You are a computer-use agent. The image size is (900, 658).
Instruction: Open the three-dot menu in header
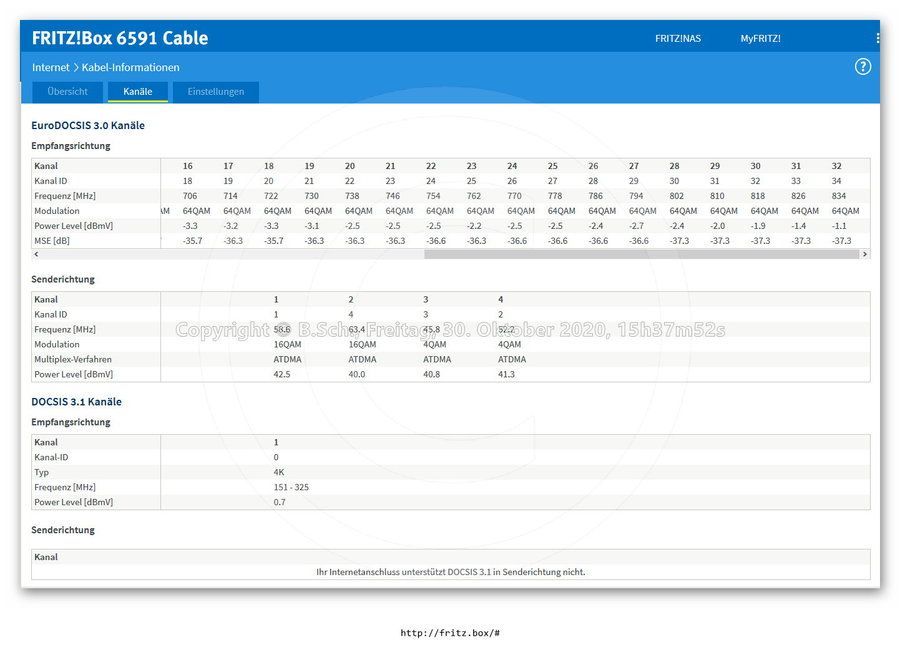click(877, 38)
